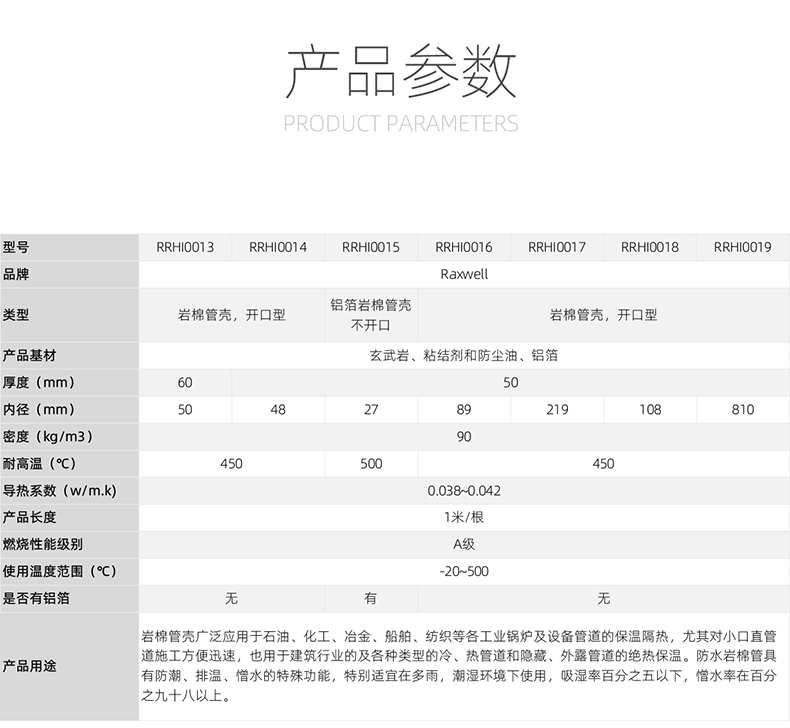Click the 产品基材 row label
This screenshot has width=790, height=728.
[x=30, y=355]
